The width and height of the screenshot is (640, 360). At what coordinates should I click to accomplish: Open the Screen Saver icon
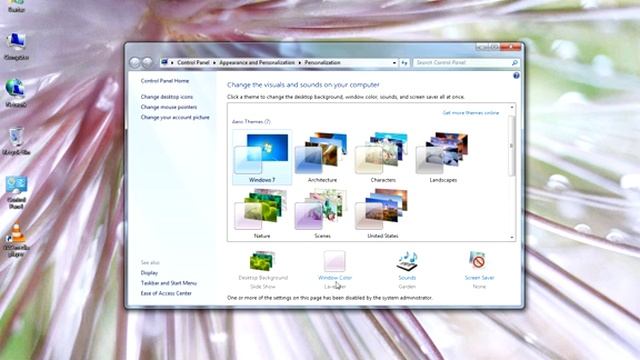pos(479,261)
